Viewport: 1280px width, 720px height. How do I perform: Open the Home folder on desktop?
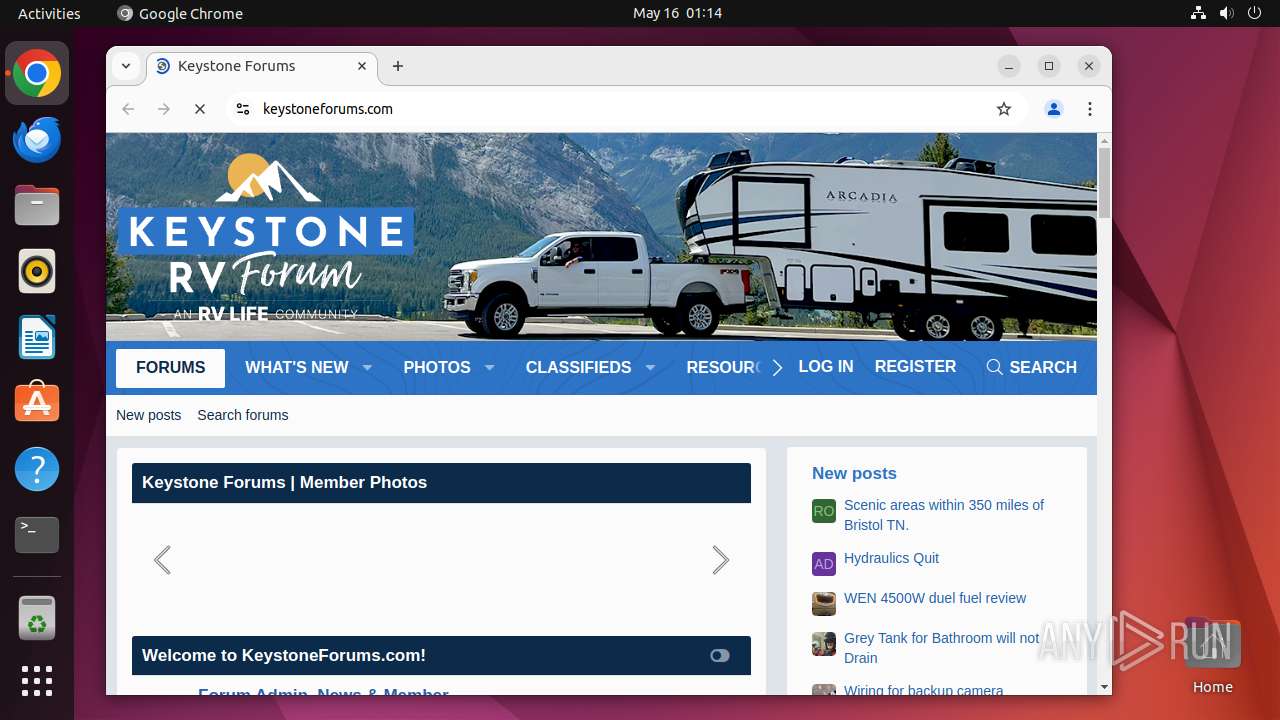click(x=1213, y=655)
